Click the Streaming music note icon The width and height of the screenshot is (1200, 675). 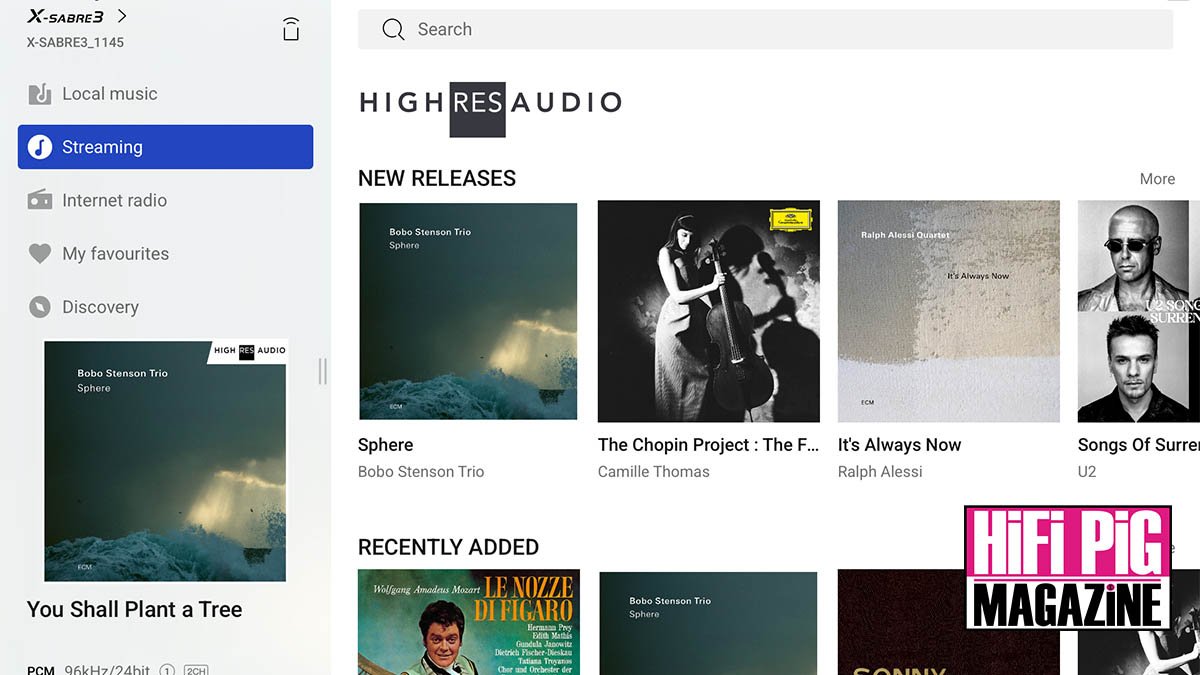[40, 147]
